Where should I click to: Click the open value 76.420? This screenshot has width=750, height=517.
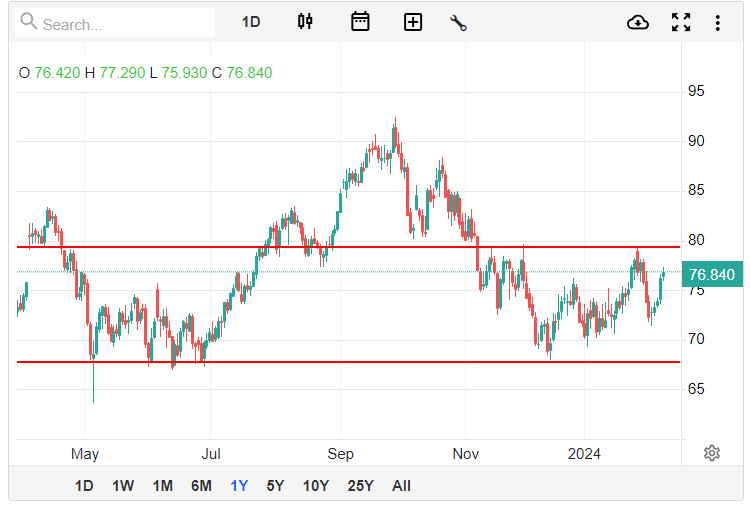tap(57, 73)
